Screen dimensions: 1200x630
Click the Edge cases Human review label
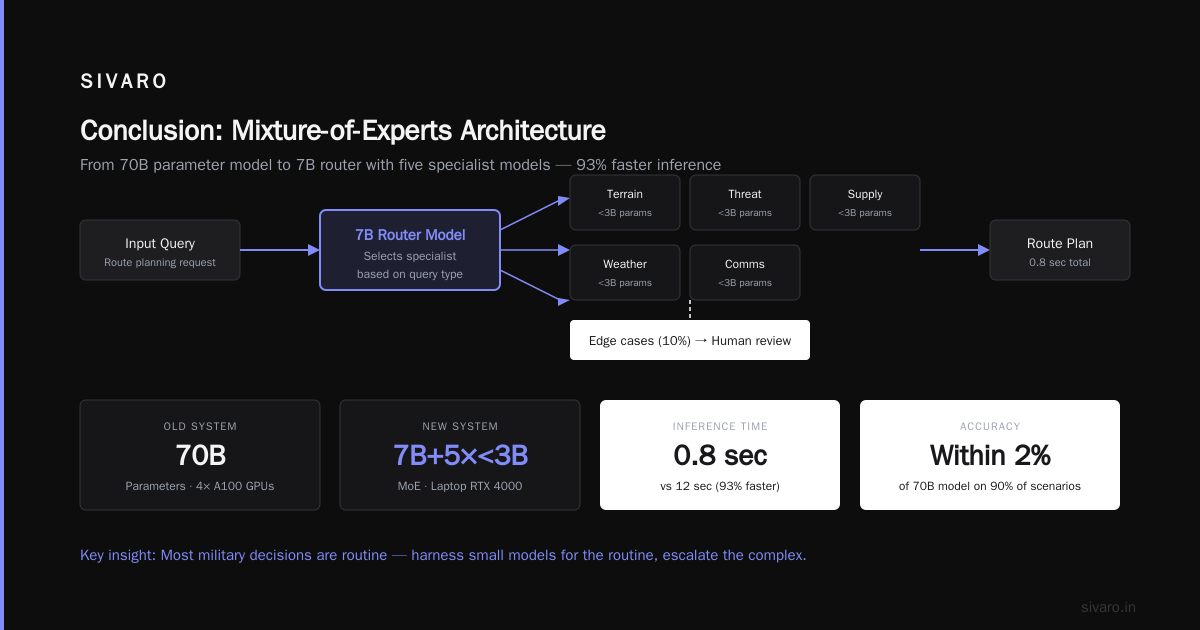(x=690, y=340)
